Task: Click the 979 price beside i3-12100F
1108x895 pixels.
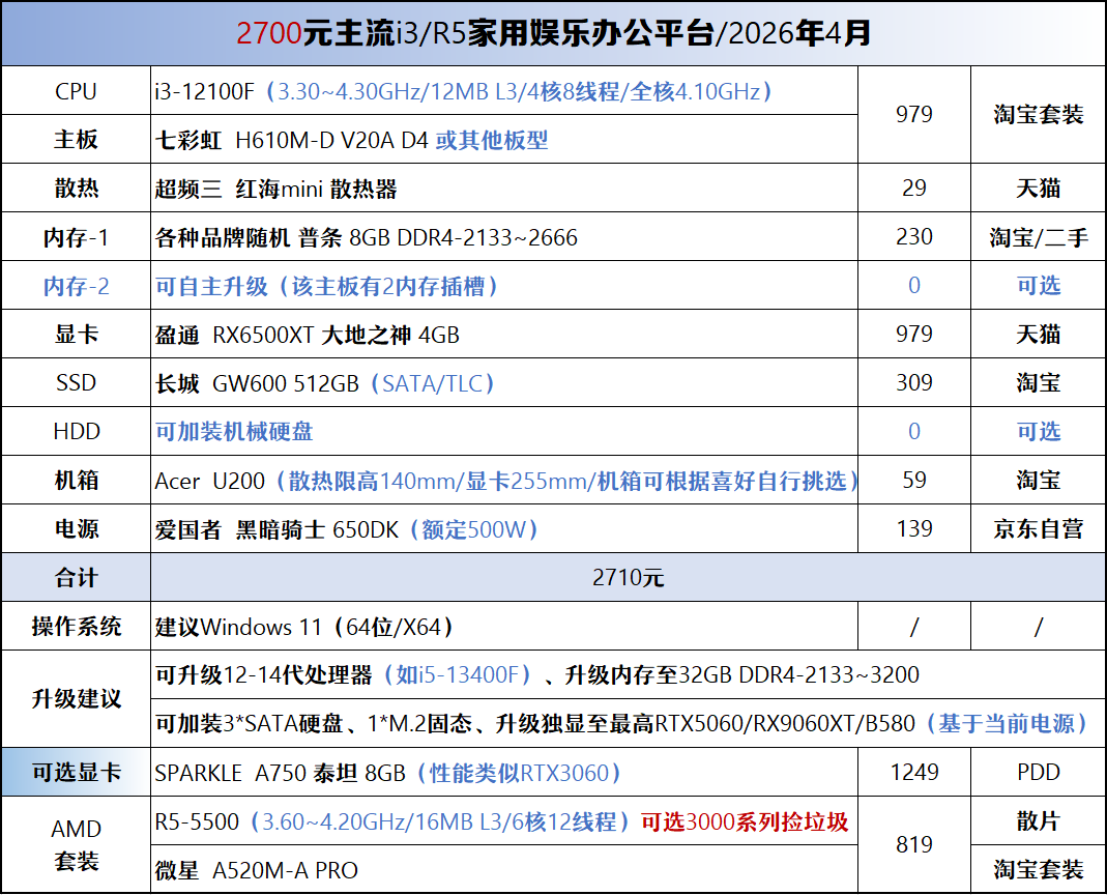Action: (x=914, y=114)
